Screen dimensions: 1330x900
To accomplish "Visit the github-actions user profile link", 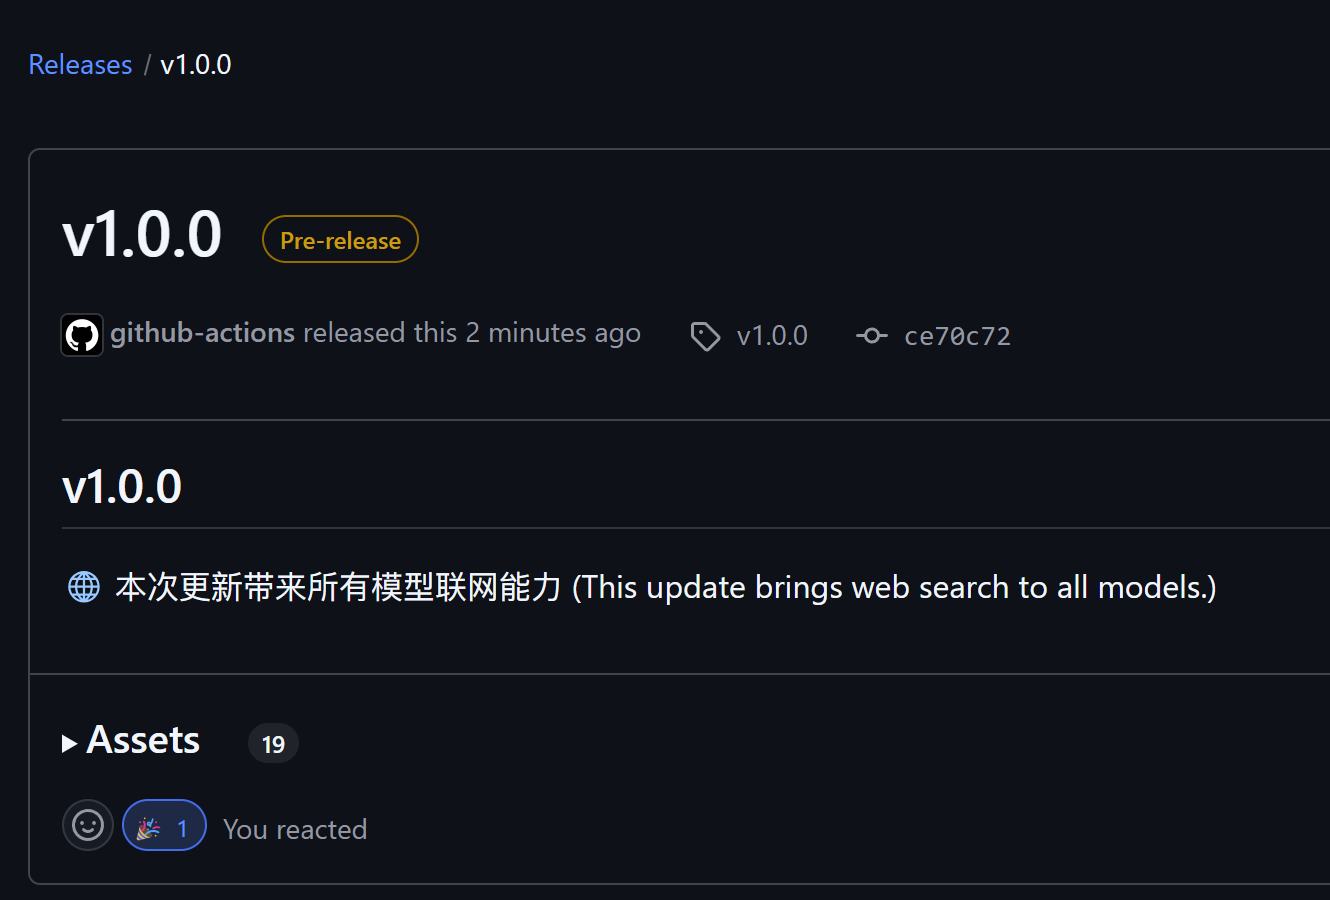I will coord(203,333).
